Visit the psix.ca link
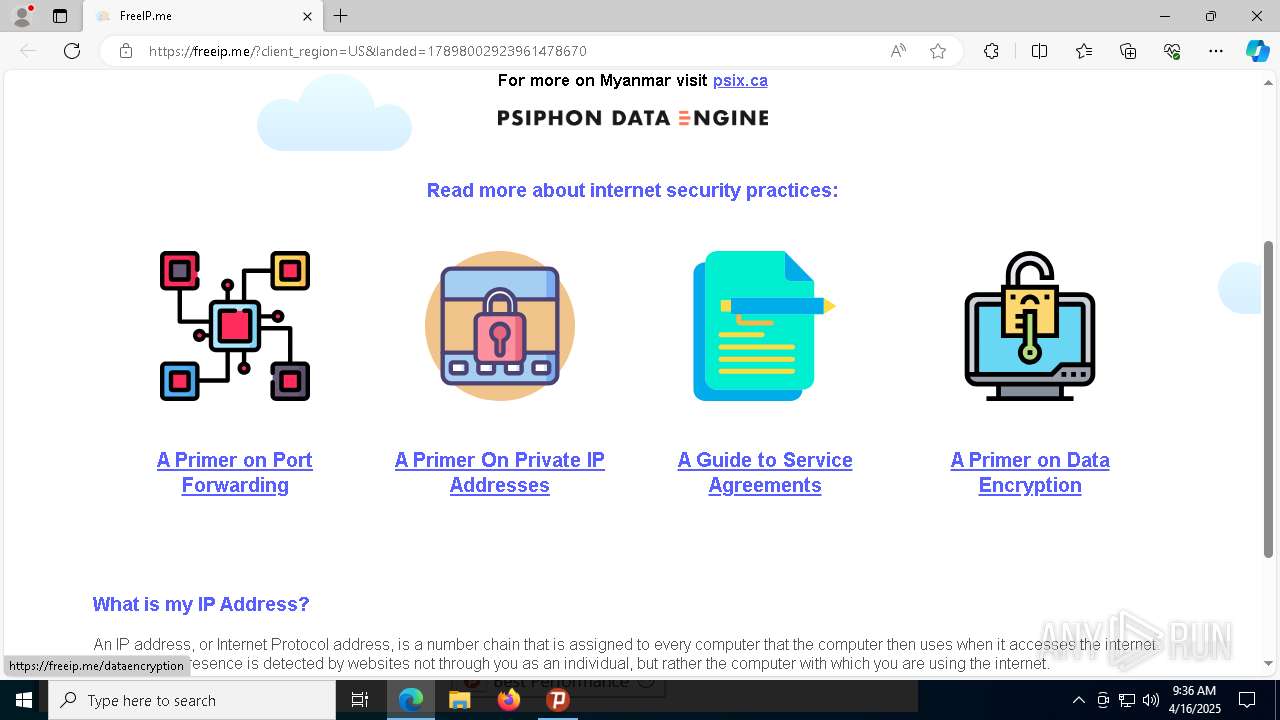Screen dimensions: 1280x720 click(x=740, y=80)
